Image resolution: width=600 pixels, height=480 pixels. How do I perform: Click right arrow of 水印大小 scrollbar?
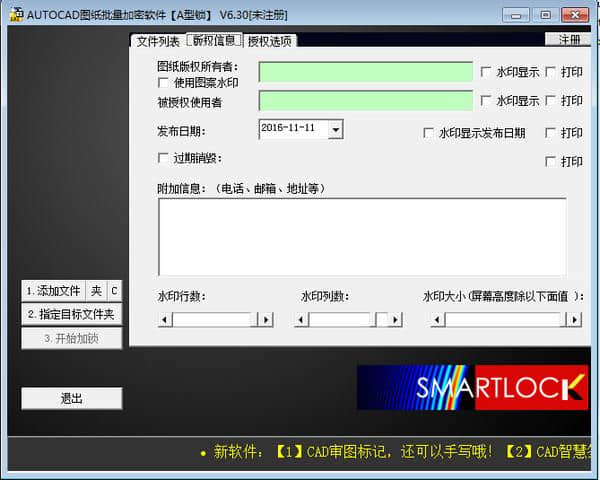574,320
